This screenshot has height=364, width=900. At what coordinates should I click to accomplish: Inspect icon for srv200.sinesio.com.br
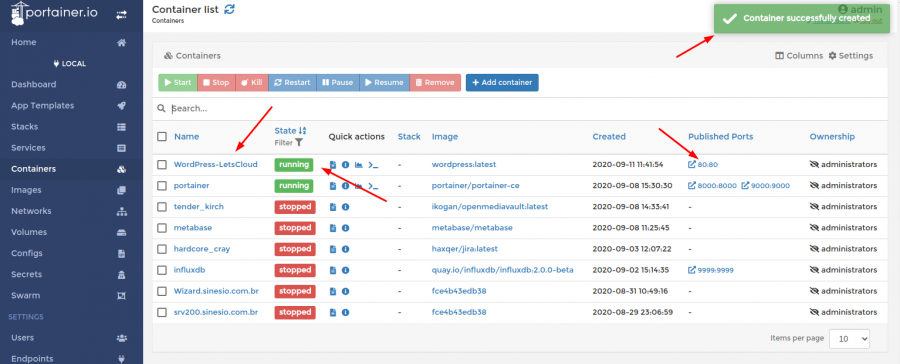(x=346, y=312)
